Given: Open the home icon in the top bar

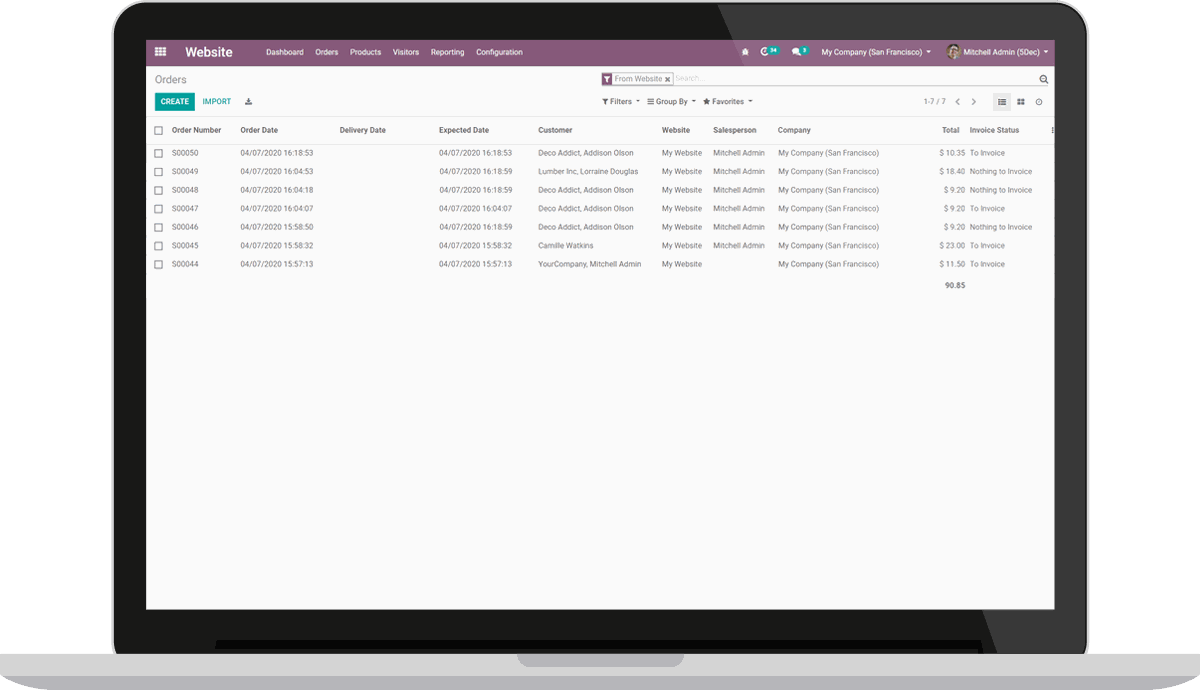Looking at the screenshot, I should pos(745,51).
